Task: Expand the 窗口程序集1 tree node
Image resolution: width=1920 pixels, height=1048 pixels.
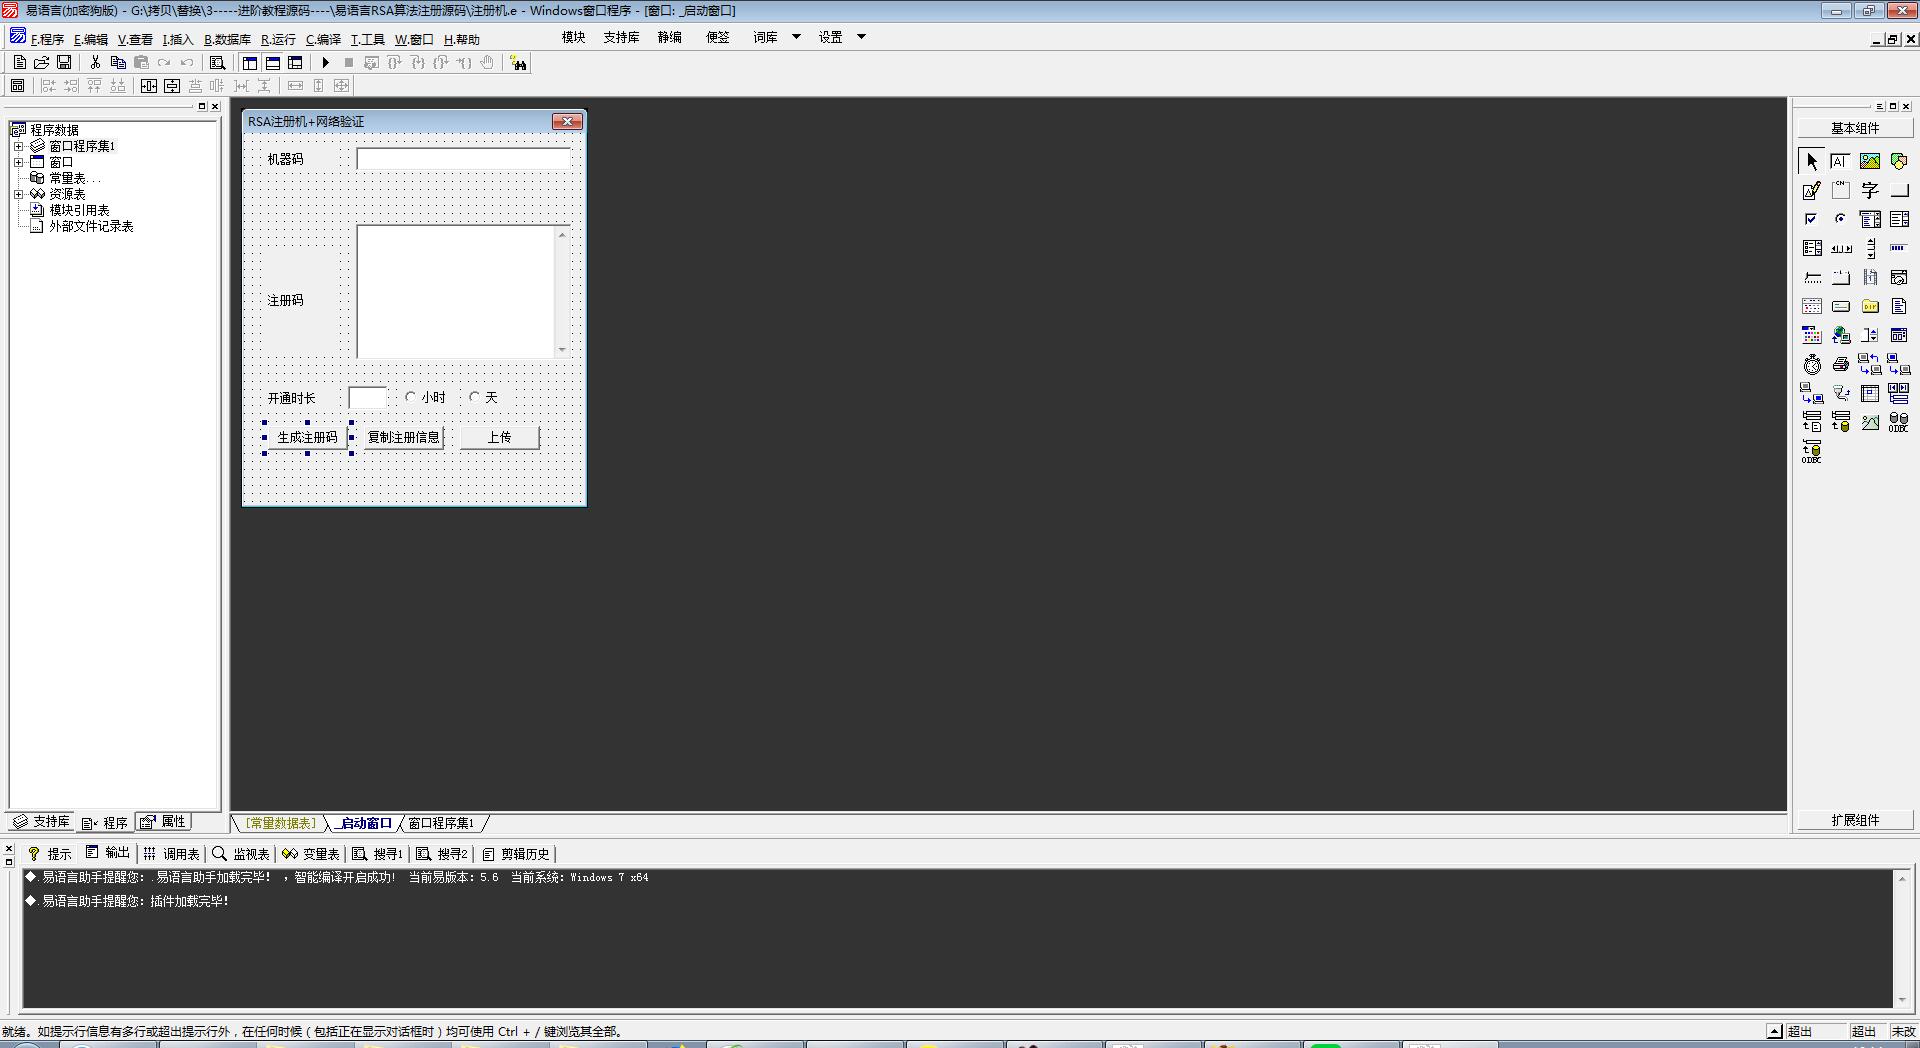Action: tap(18, 146)
